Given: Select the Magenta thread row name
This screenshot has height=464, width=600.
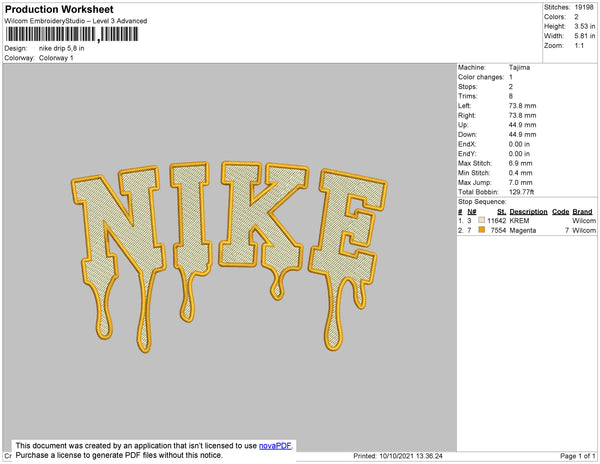Looking at the screenshot, I should coord(524,230).
